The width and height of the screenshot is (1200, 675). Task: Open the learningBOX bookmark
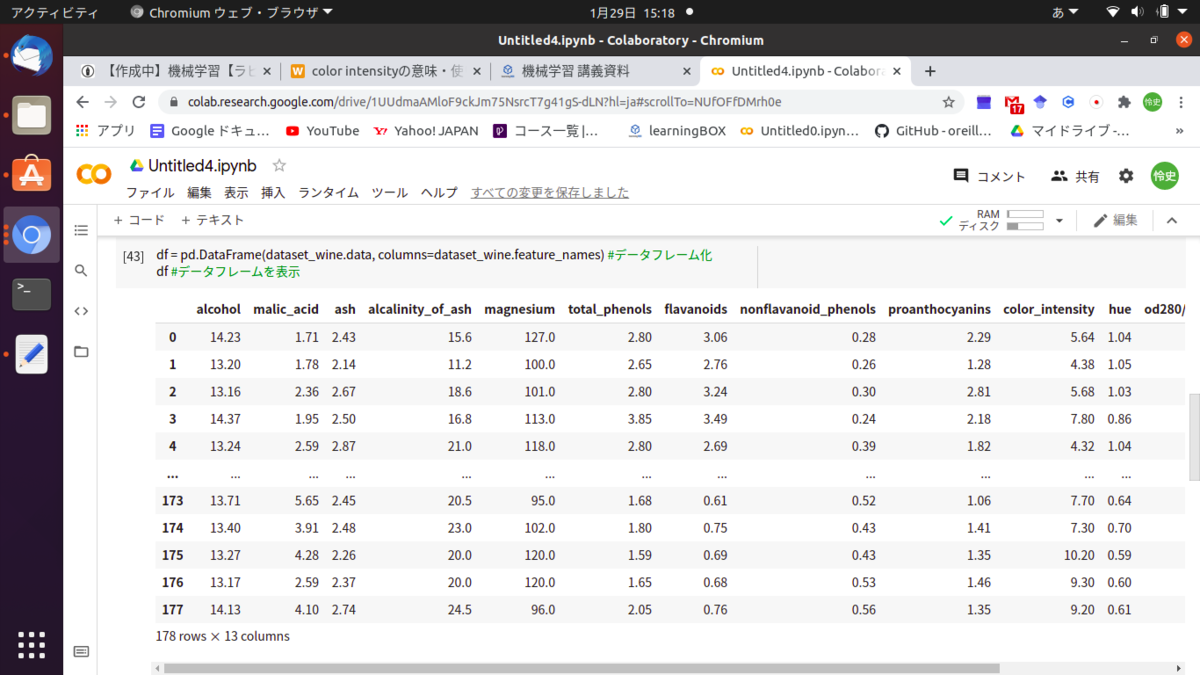pyautogui.click(x=677, y=131)
